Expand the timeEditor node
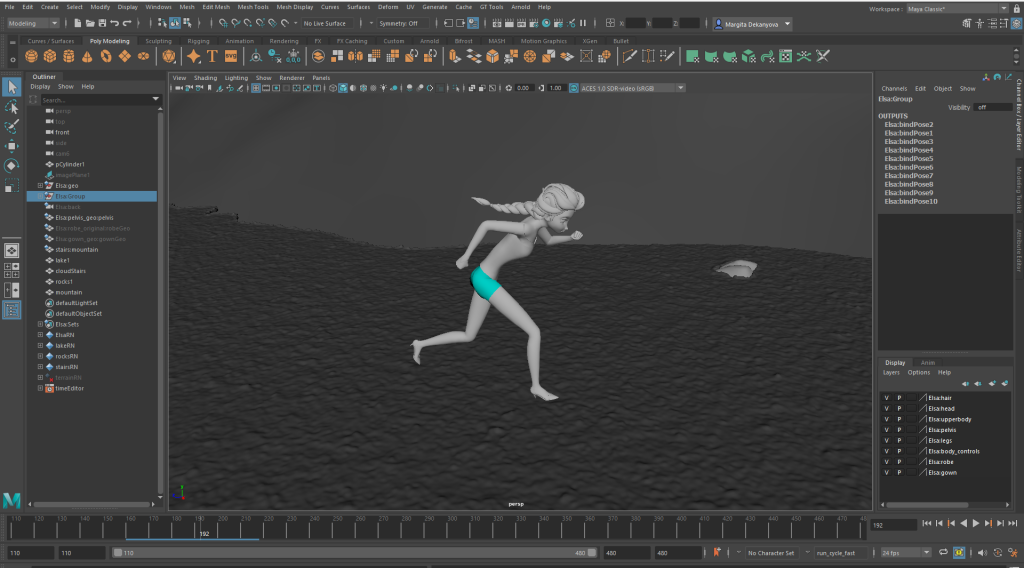The height and width of the screenshot is (568, 1024). 40,388
